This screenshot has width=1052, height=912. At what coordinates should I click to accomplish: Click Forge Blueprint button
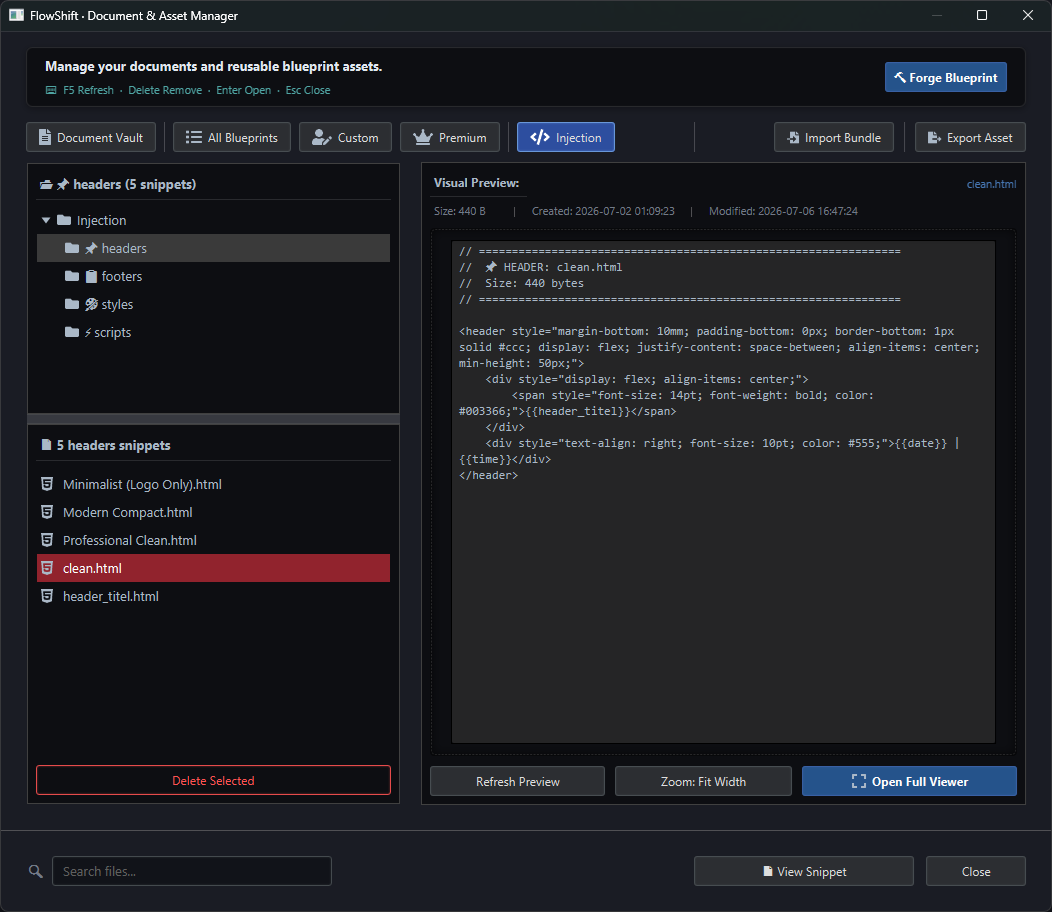pyautogui.click(x=945, y=77)
